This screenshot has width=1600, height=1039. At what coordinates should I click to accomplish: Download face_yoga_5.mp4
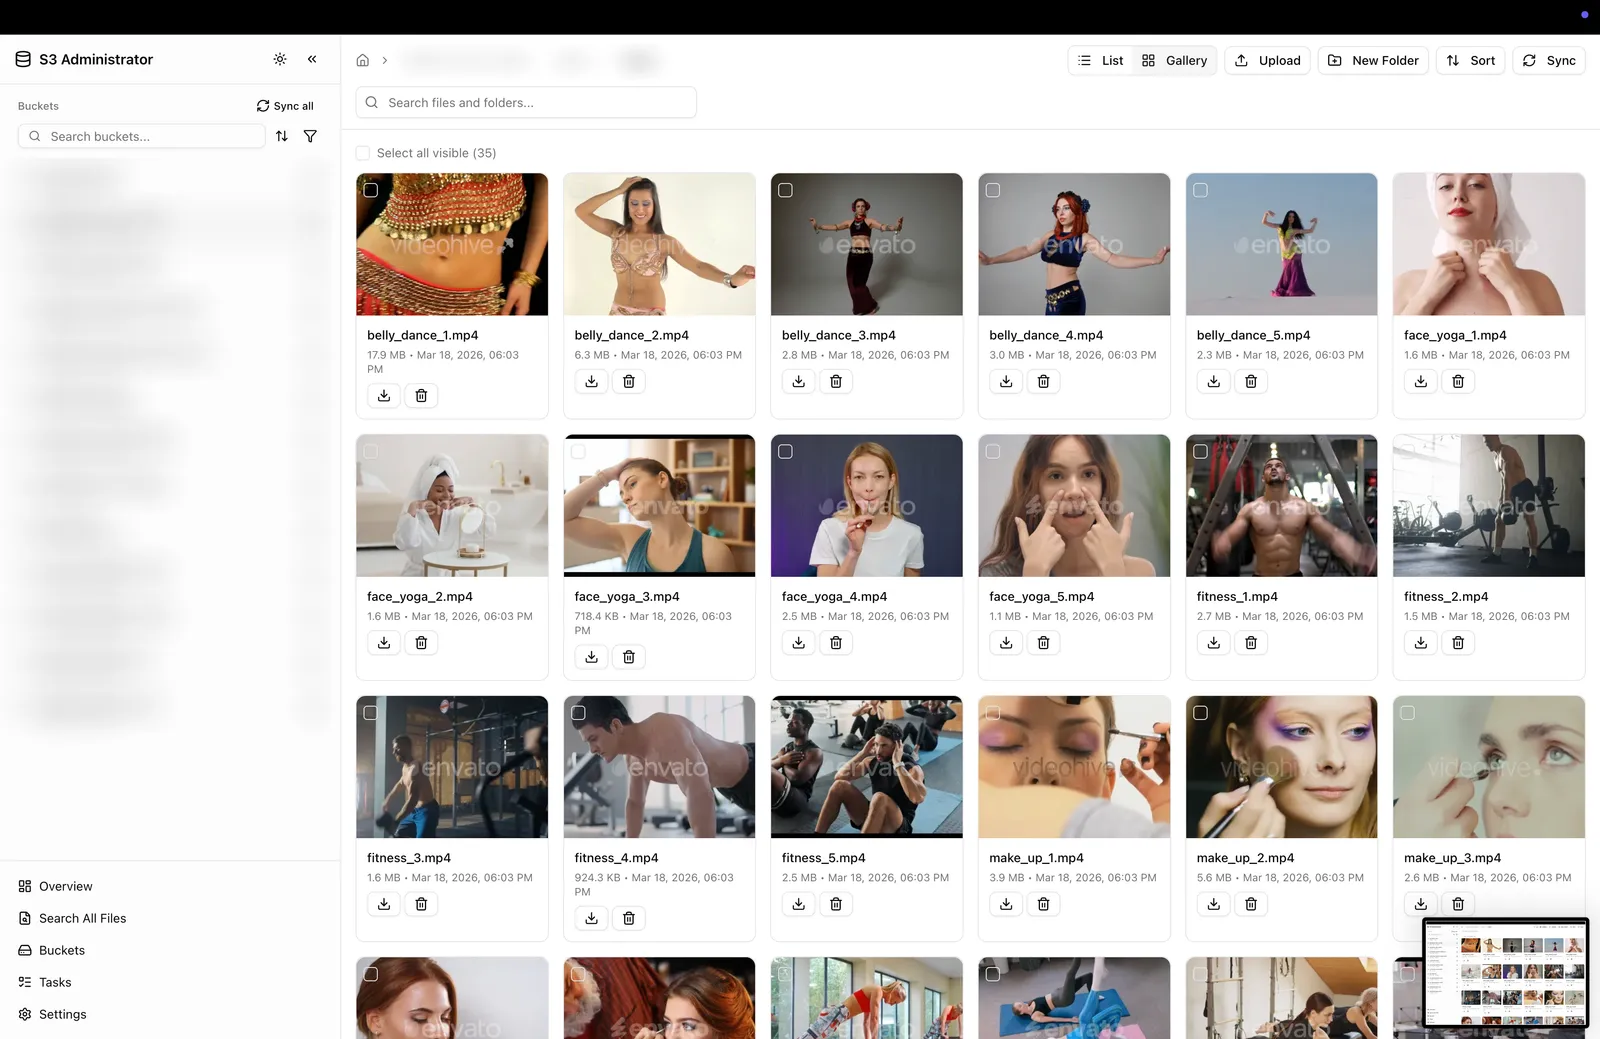point(1006,643)
